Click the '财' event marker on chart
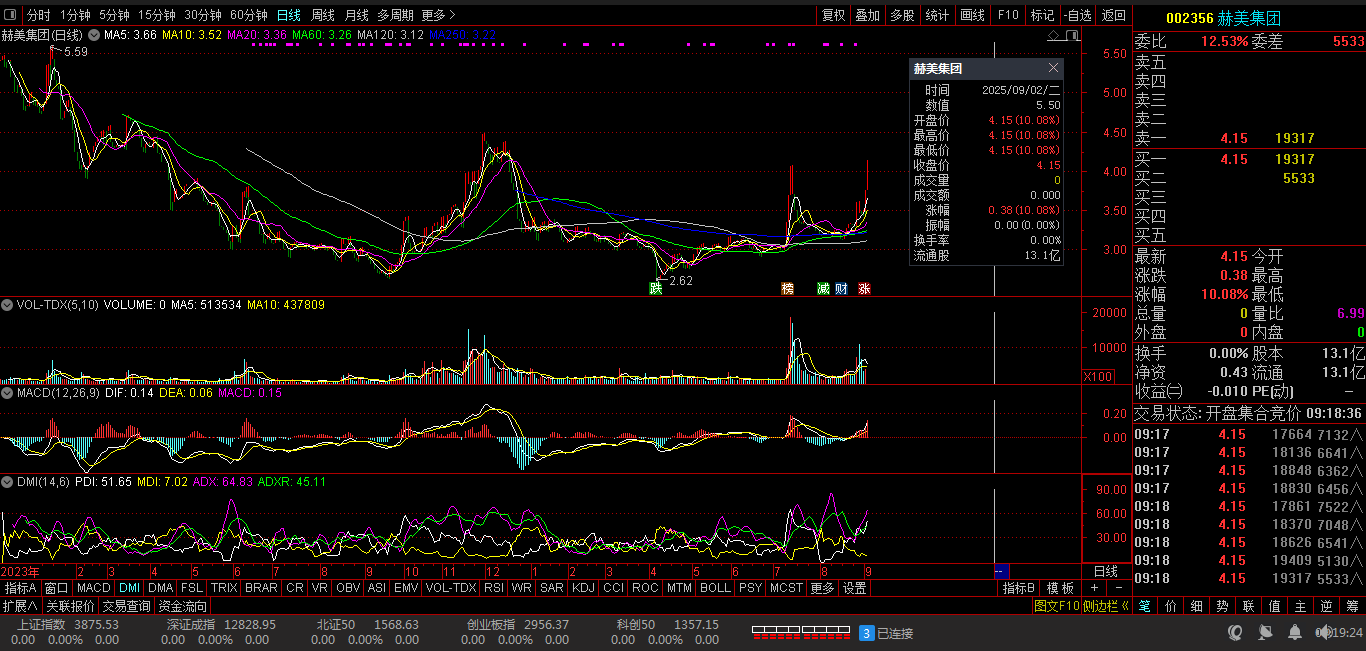Viewport: 1366px width, 651px height. [843, 288]
